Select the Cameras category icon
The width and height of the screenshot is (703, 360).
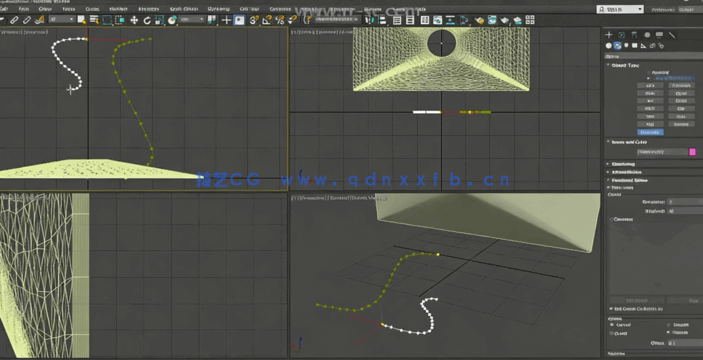pyautogui.click(x=634, y=46)
